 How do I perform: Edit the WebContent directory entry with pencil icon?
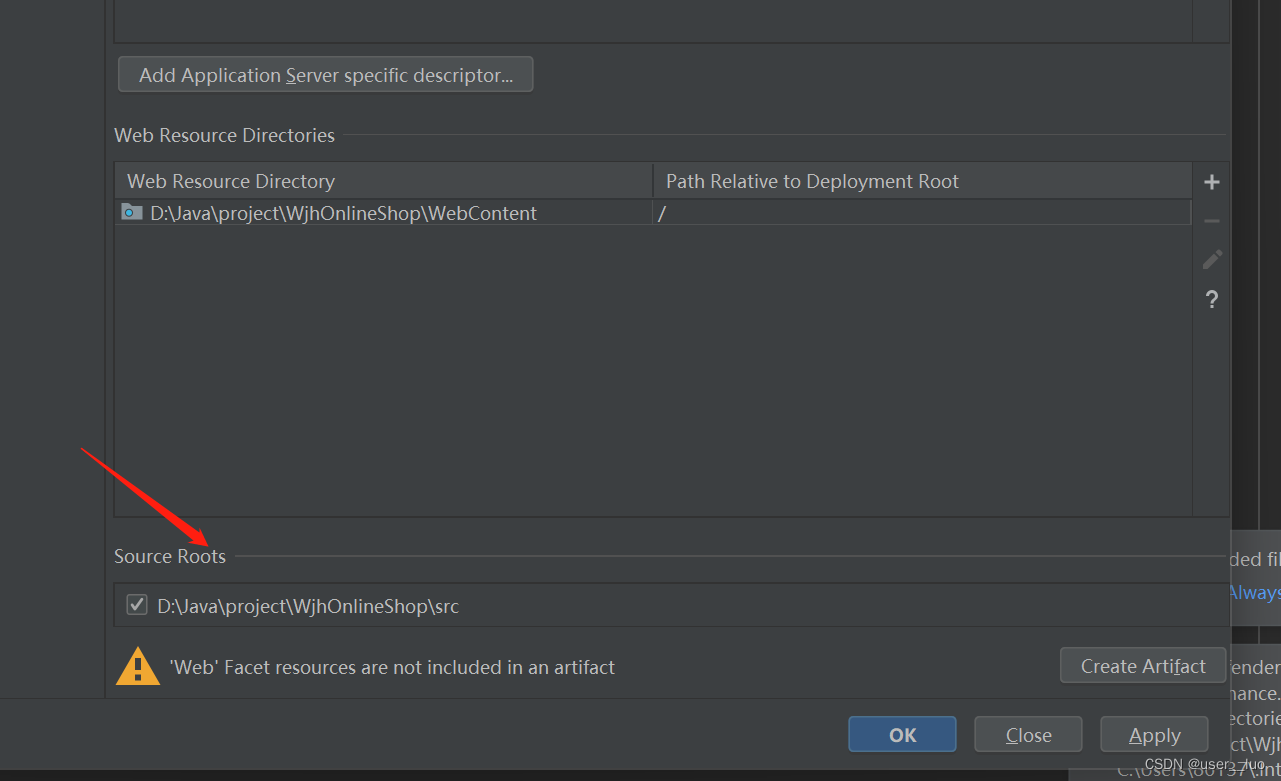tap(1211, 259)
